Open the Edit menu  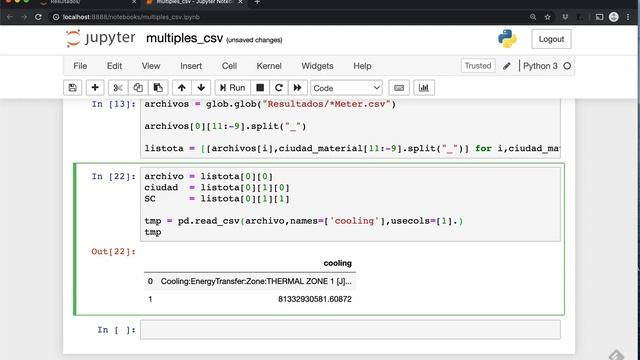(x=114, y=66)
